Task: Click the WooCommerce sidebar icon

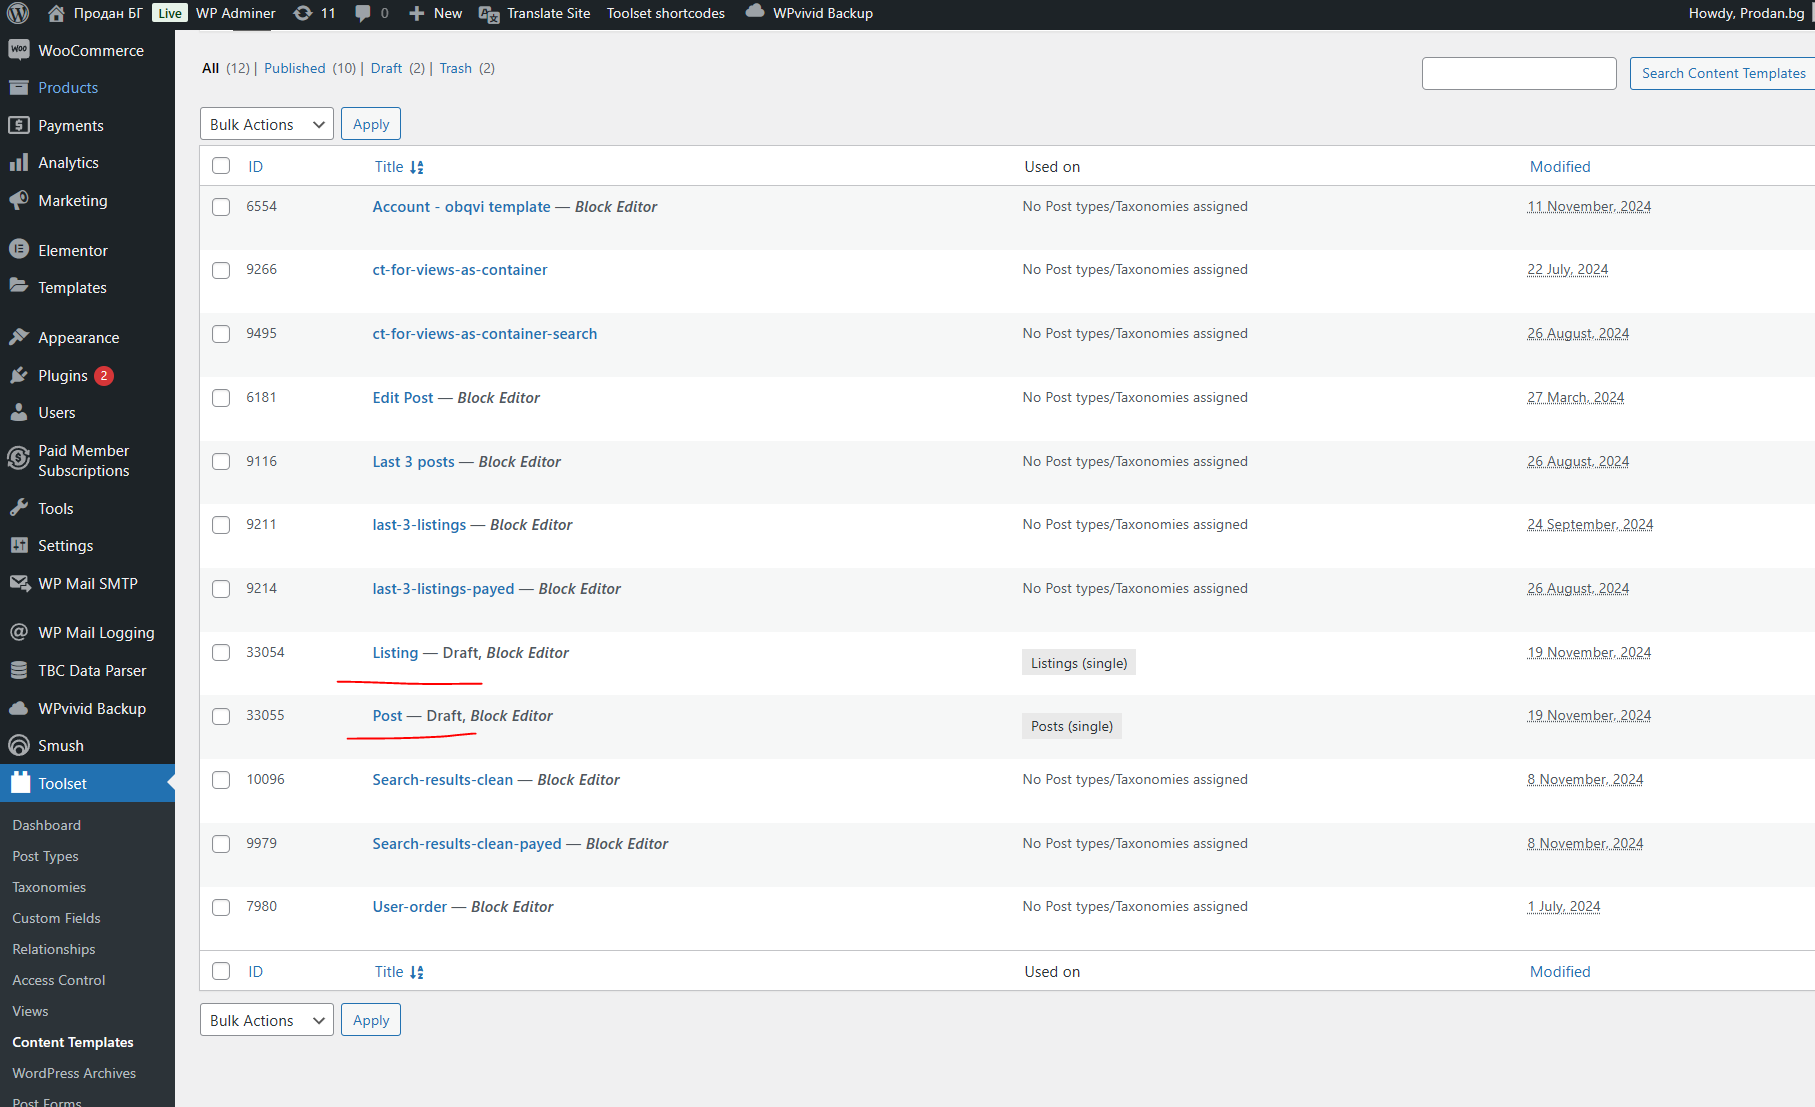Action: (19, 50)
